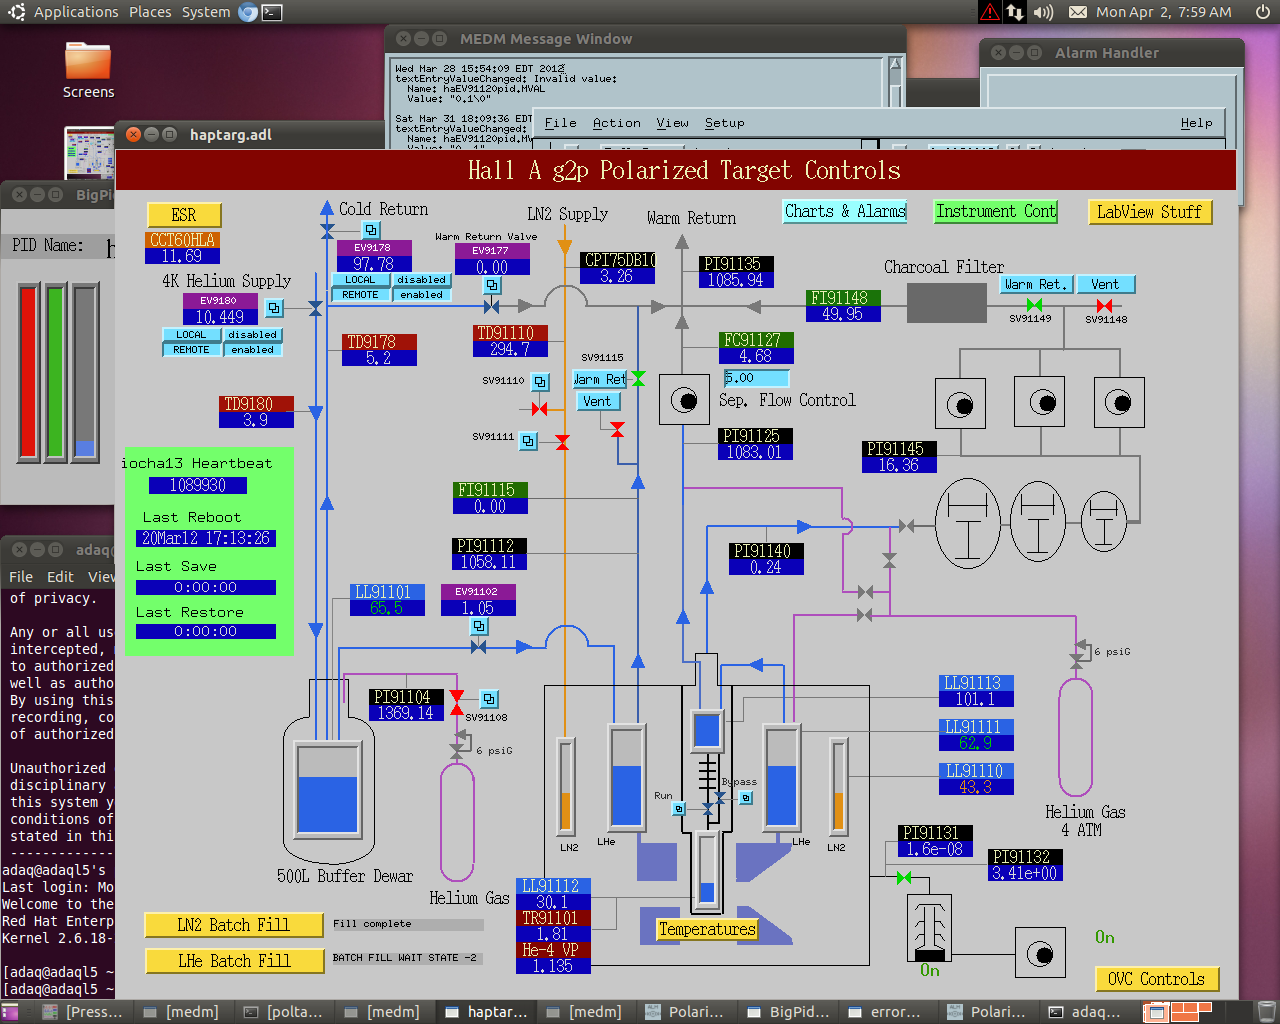Click the rightmost pump in the three-pump row
The height and width of the screenshot is (1024, 1280).
point(1119,402)
